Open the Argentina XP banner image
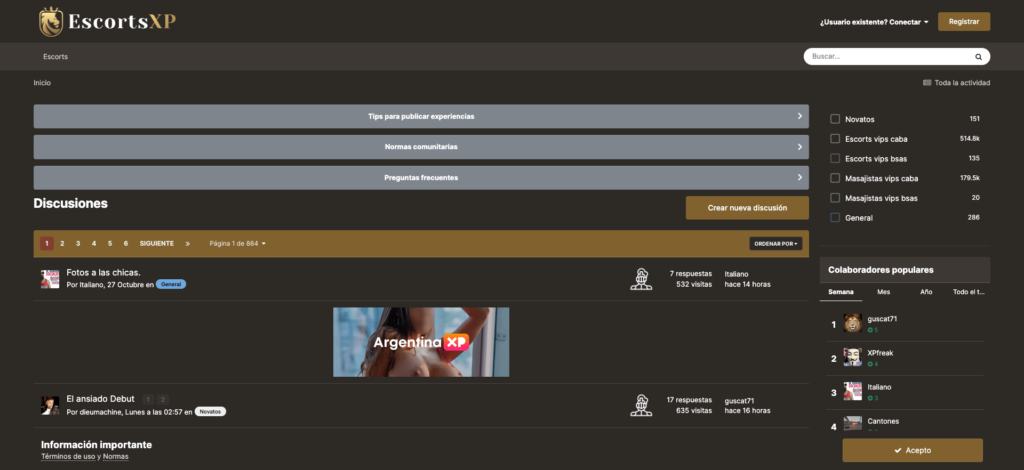Viewport: 1024px width, 470px height. coord(421,342)
